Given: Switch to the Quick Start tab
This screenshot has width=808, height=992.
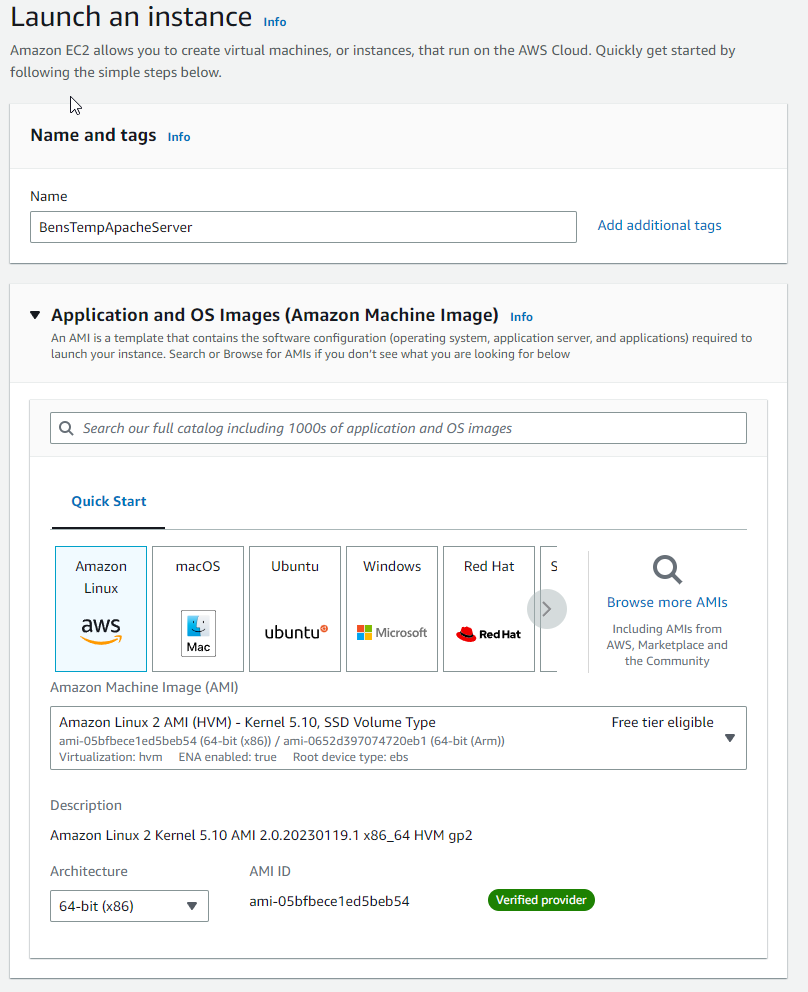Looking at the screenshot, I should [109, 501].
